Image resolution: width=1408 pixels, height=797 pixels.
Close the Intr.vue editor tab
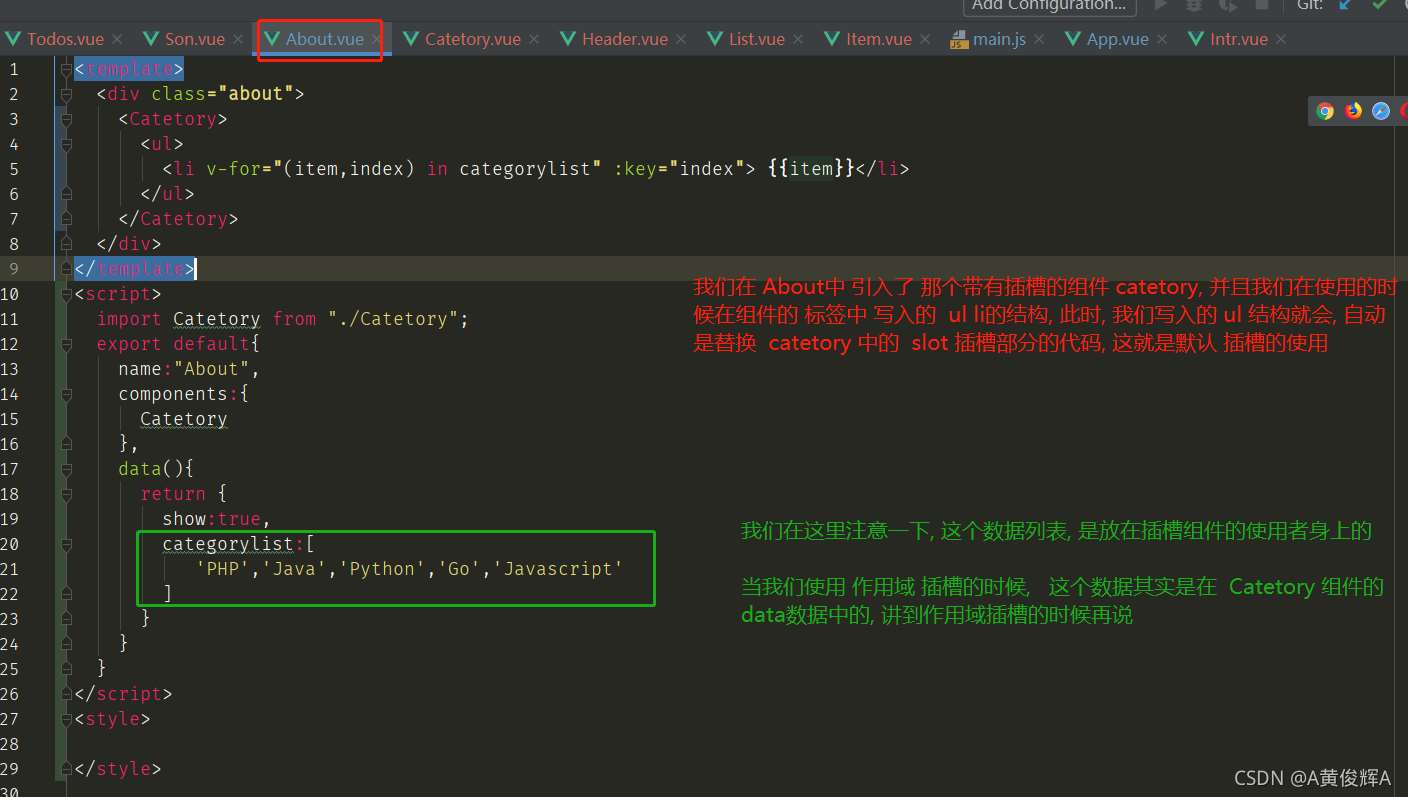pos(1281,39)
